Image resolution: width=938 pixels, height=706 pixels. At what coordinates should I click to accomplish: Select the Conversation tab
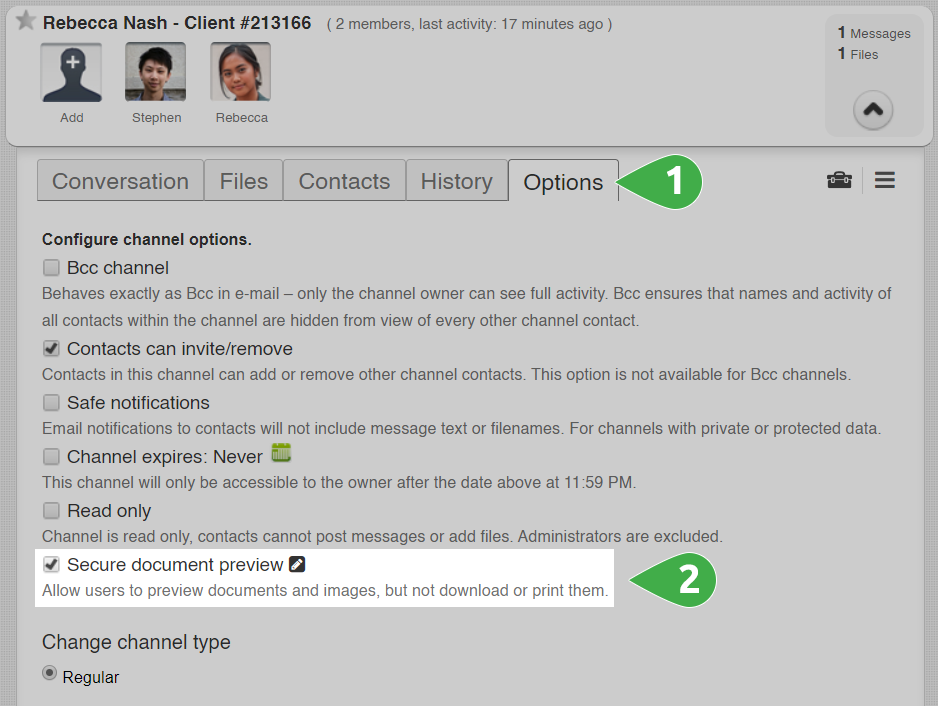[119, 180]
